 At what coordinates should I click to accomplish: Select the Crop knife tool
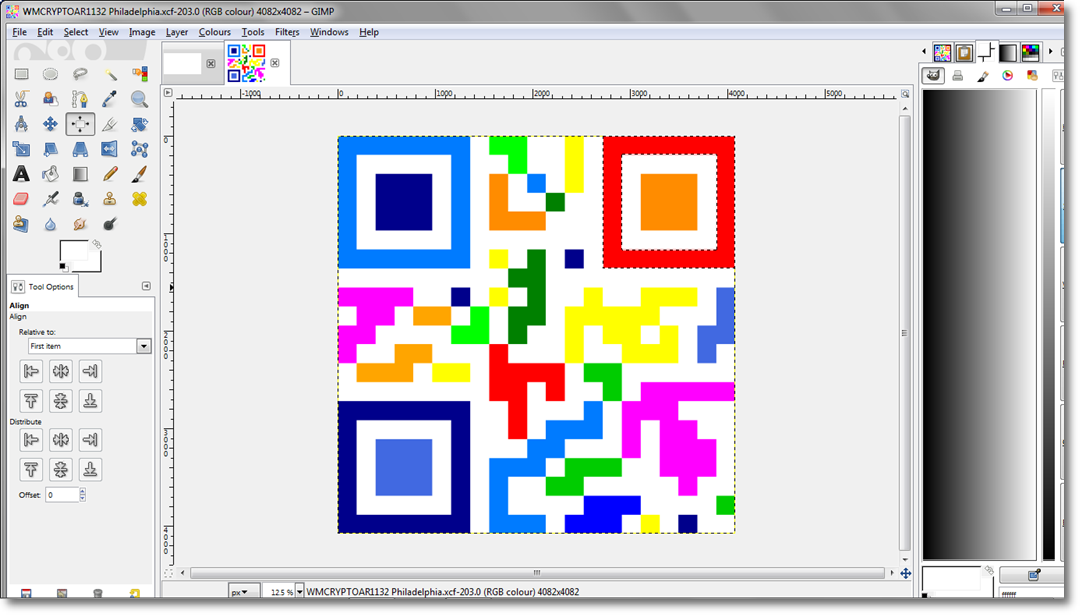[x=110, y=124]
